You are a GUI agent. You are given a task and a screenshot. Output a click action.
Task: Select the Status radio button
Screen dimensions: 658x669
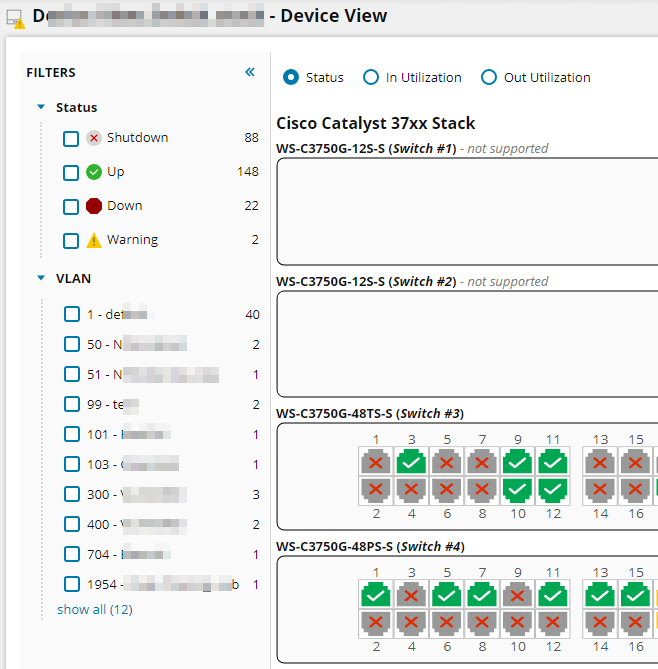[291, 77]
